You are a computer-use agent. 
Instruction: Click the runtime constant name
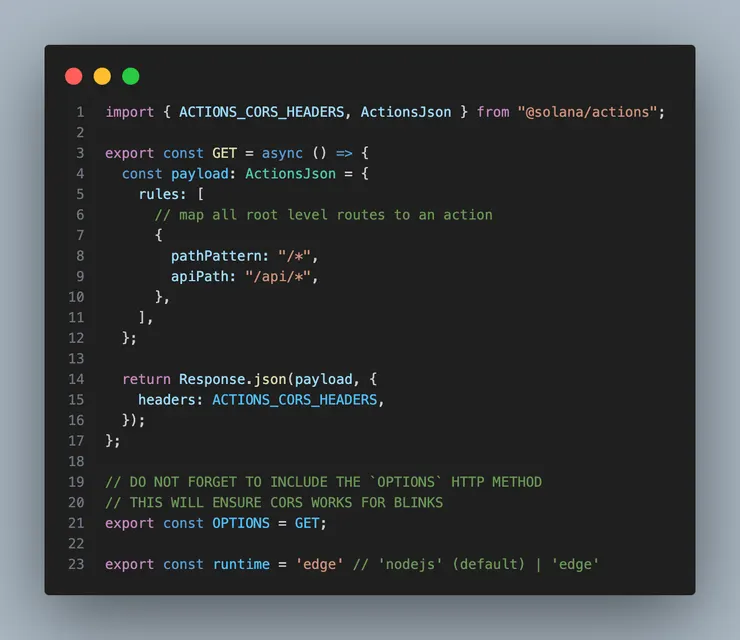(x=241, y=564)
